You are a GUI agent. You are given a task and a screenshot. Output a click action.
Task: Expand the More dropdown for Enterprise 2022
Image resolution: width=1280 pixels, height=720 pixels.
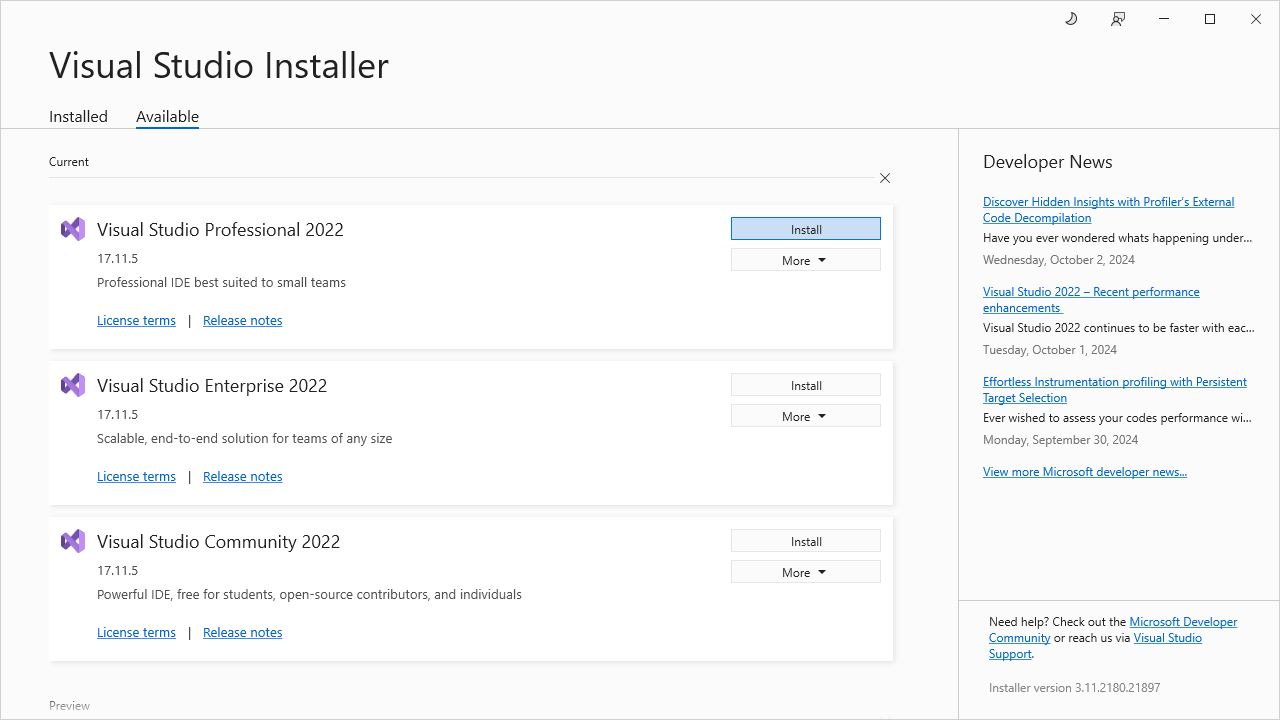pos(806,416)
